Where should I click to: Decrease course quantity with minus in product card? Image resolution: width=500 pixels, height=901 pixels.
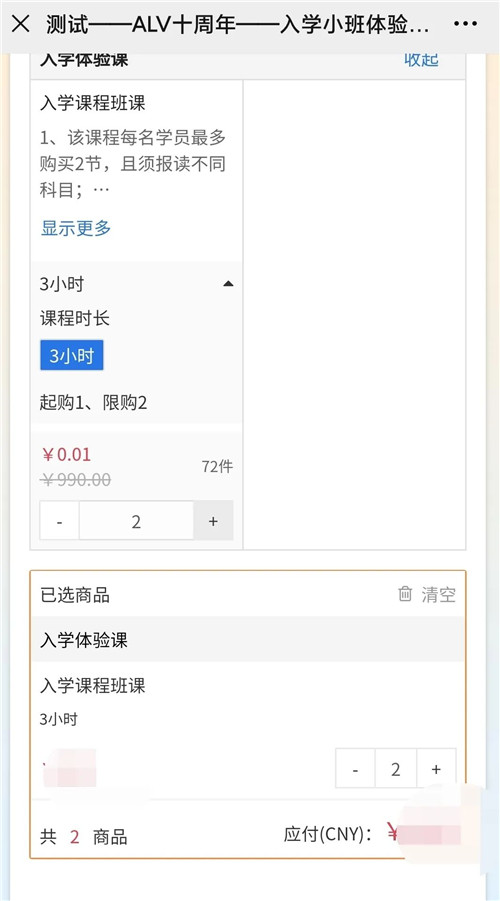point(59,521)
